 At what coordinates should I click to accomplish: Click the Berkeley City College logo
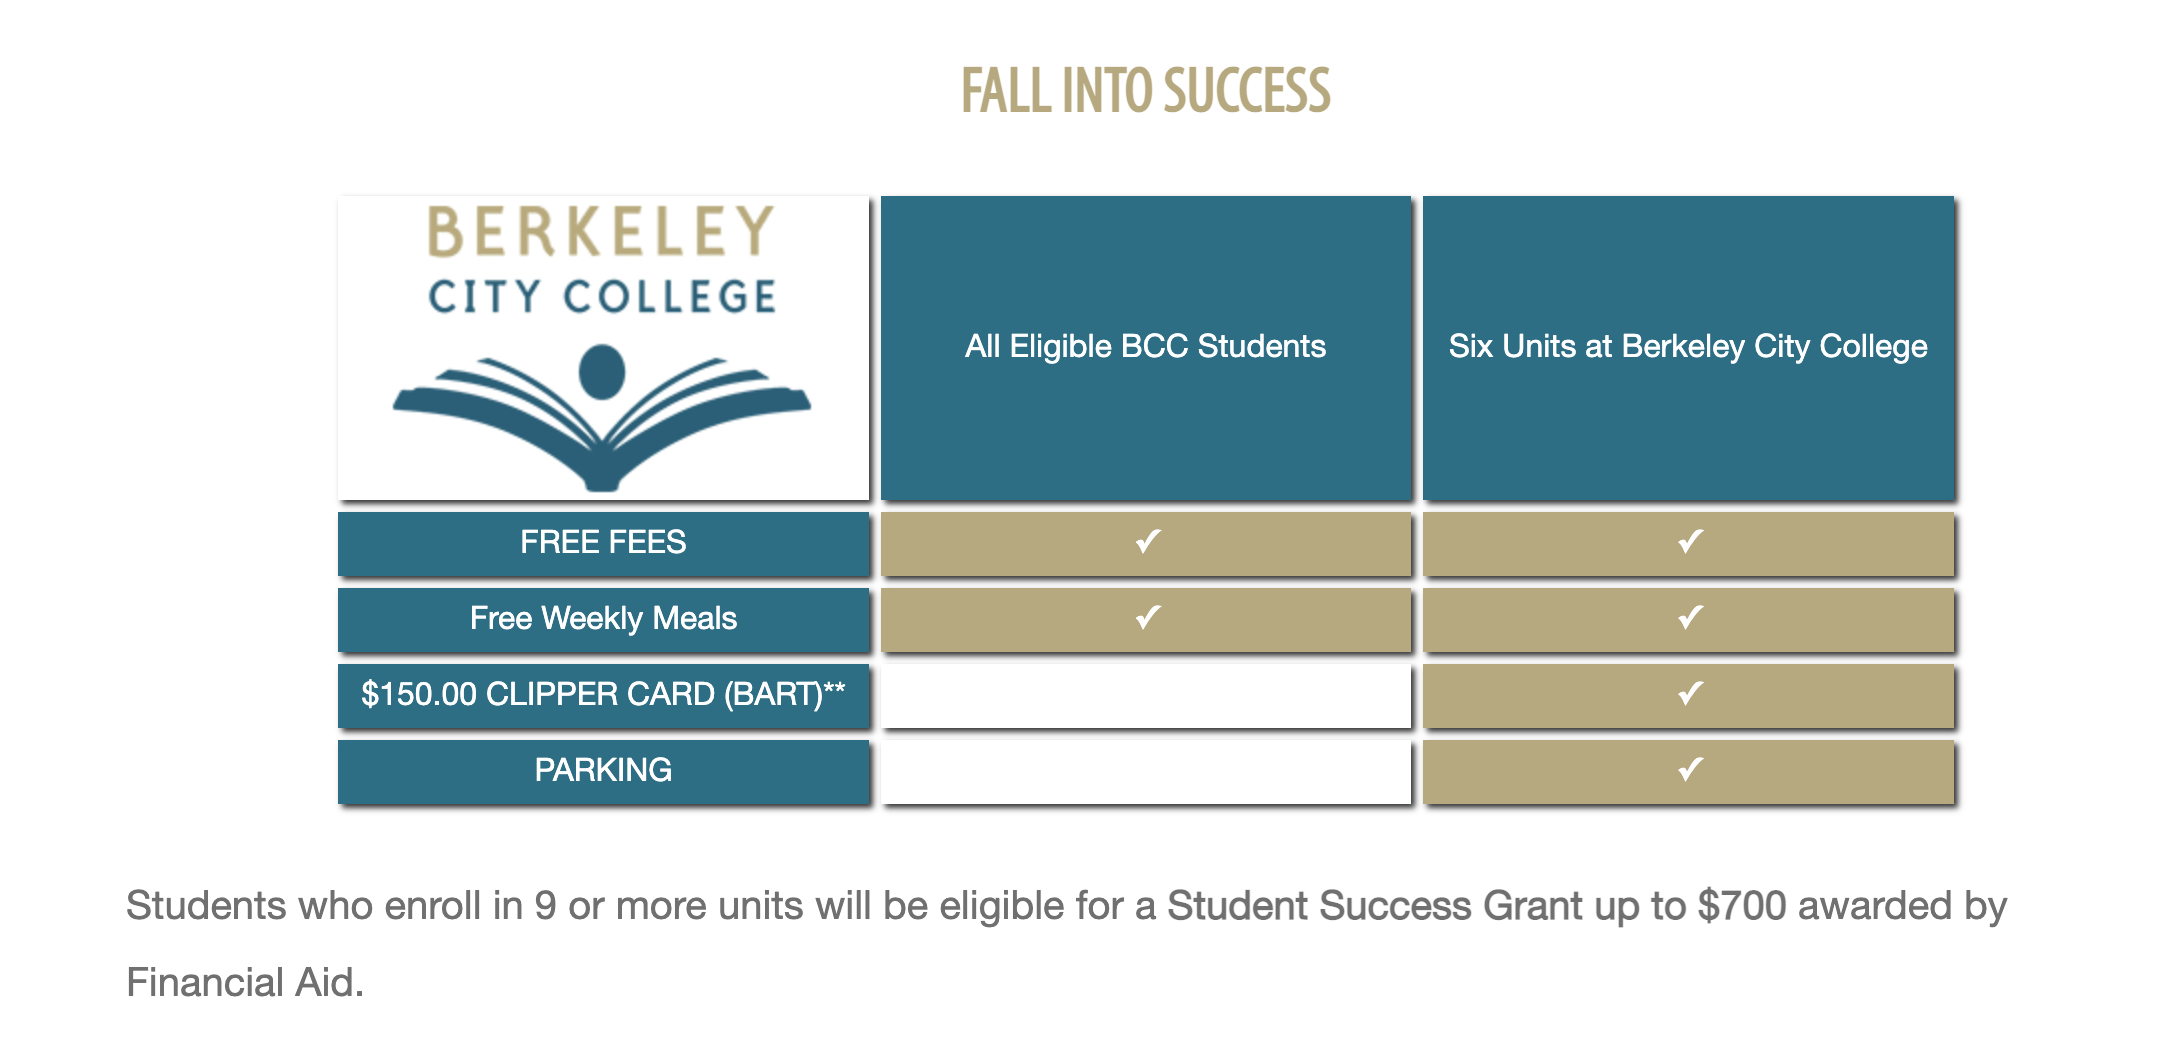click(x=603, y=347)
